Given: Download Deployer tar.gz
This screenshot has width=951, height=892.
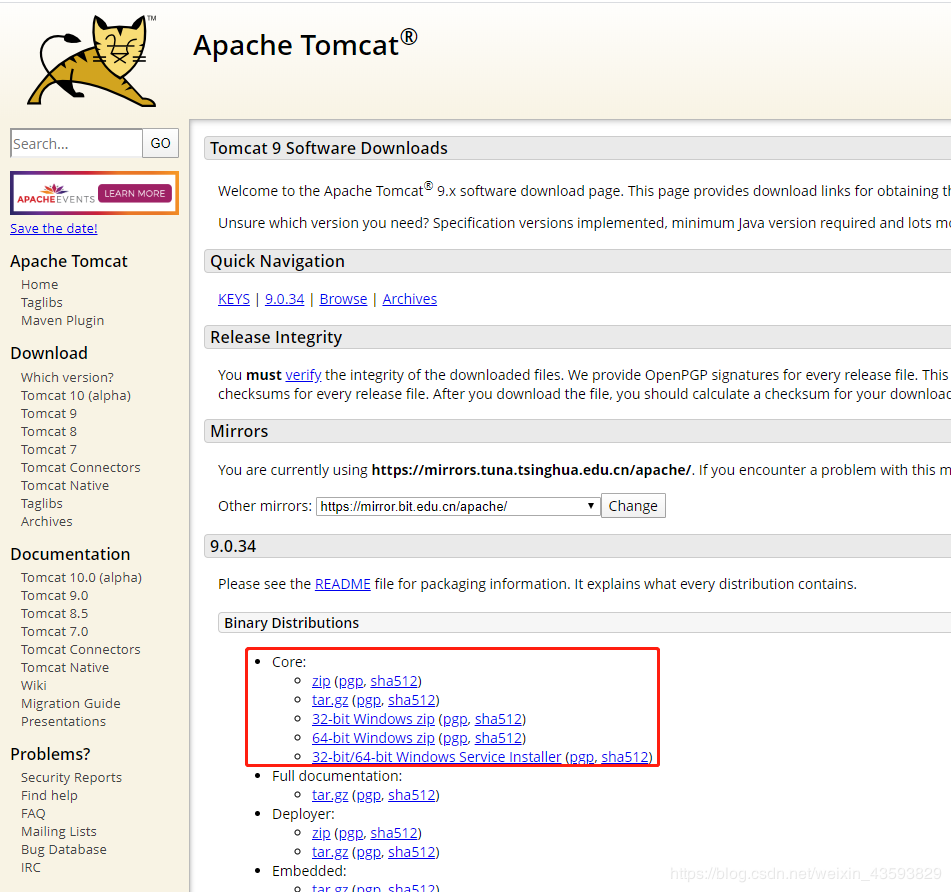Looking at the screenshot, I should click(330, 852).
